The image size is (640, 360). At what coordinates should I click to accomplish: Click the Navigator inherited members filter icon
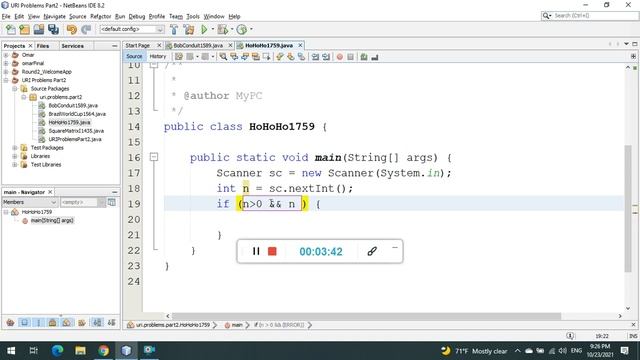pyautogui.click(x=10, y=323)
